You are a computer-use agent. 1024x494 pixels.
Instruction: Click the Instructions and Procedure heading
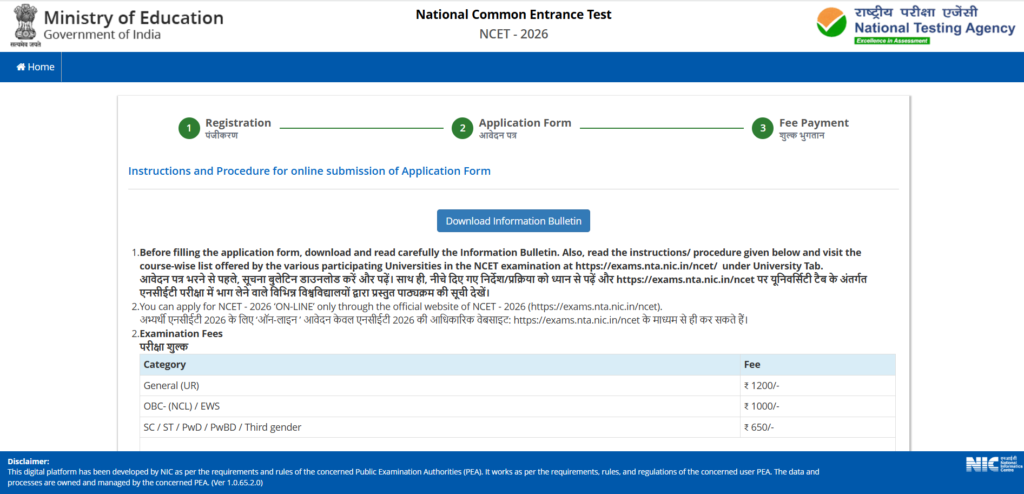pos(309,171)
